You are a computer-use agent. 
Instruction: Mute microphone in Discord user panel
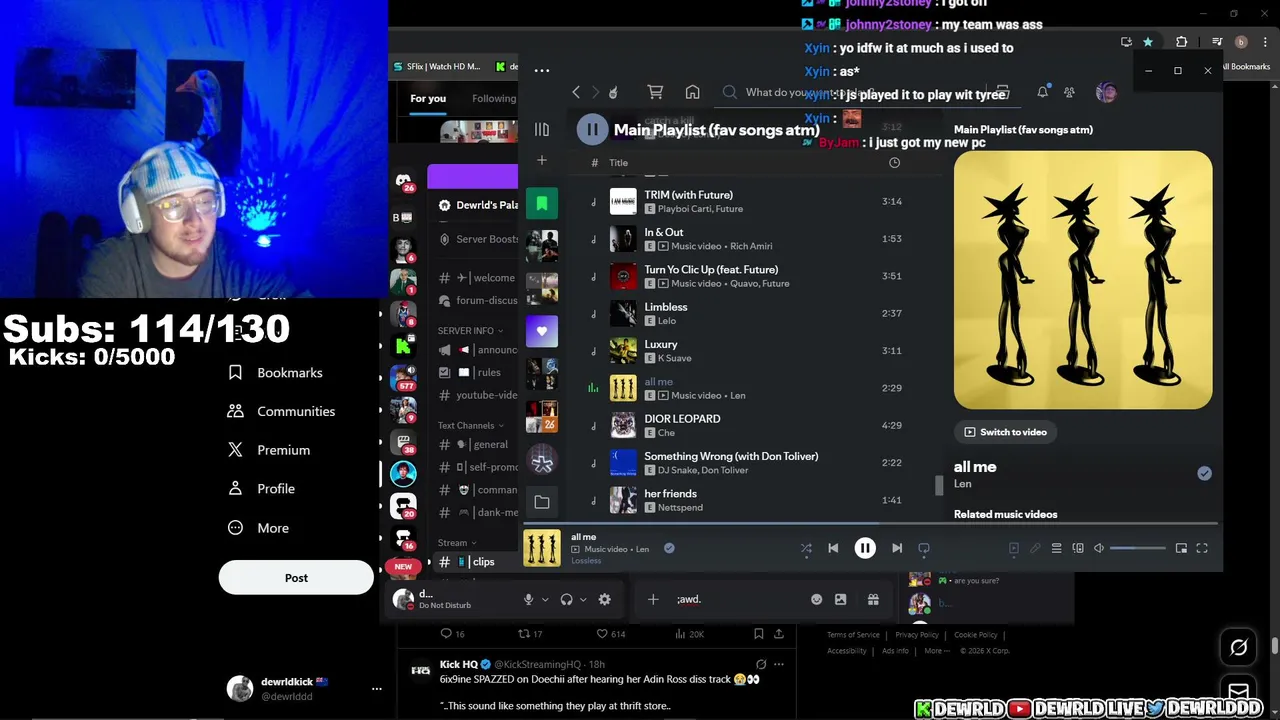tap(528, 599)
